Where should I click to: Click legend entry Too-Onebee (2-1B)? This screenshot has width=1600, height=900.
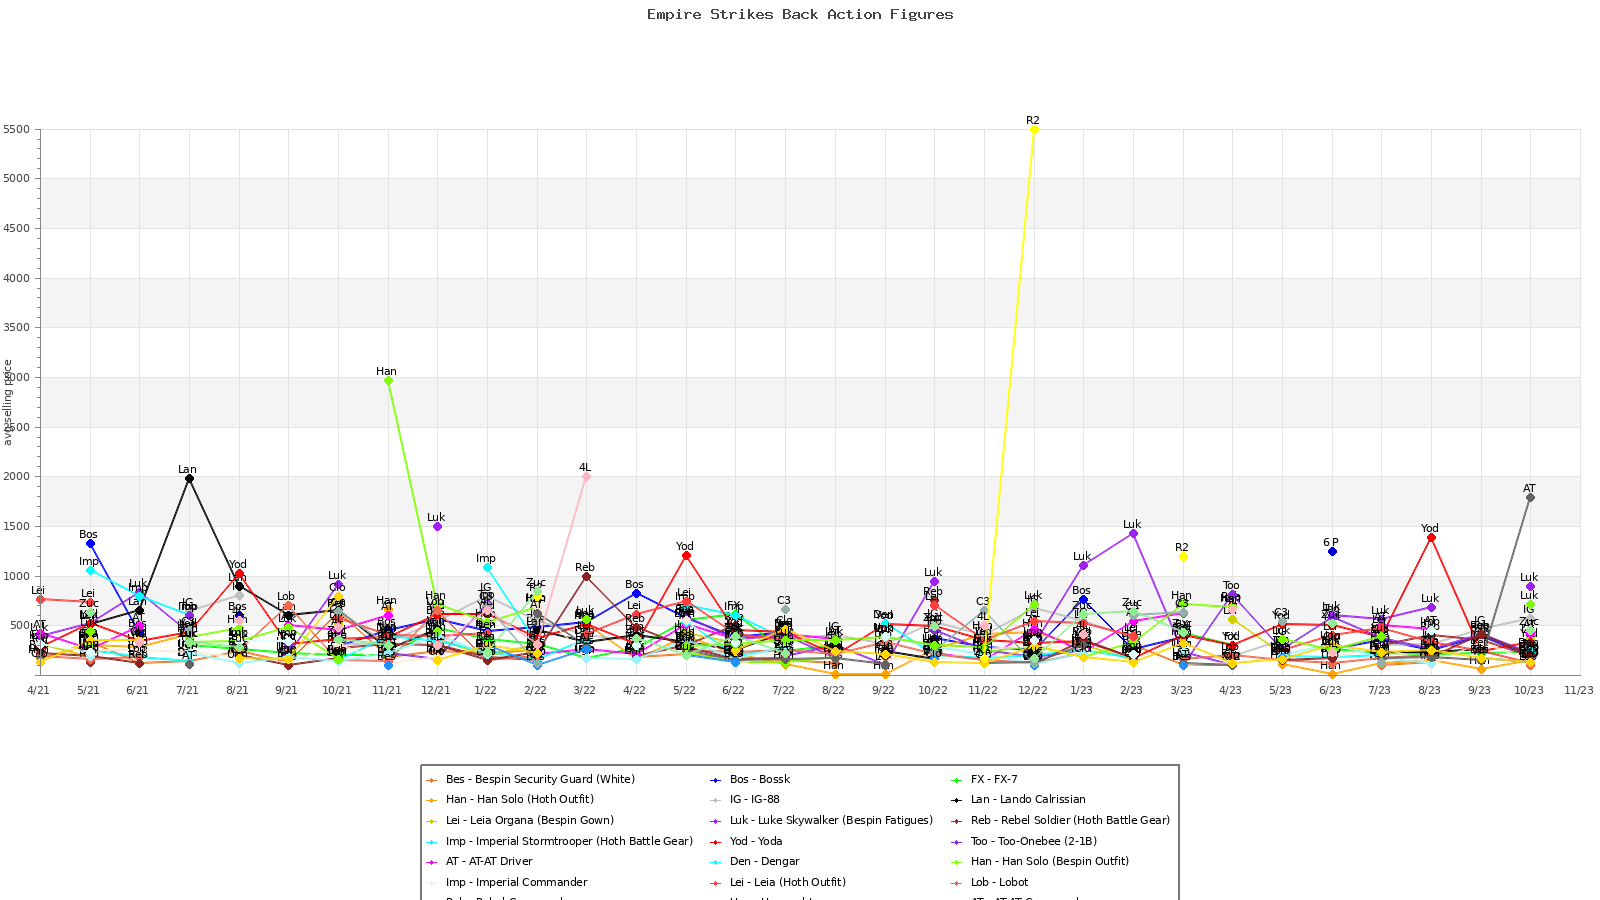point(1033,841)
